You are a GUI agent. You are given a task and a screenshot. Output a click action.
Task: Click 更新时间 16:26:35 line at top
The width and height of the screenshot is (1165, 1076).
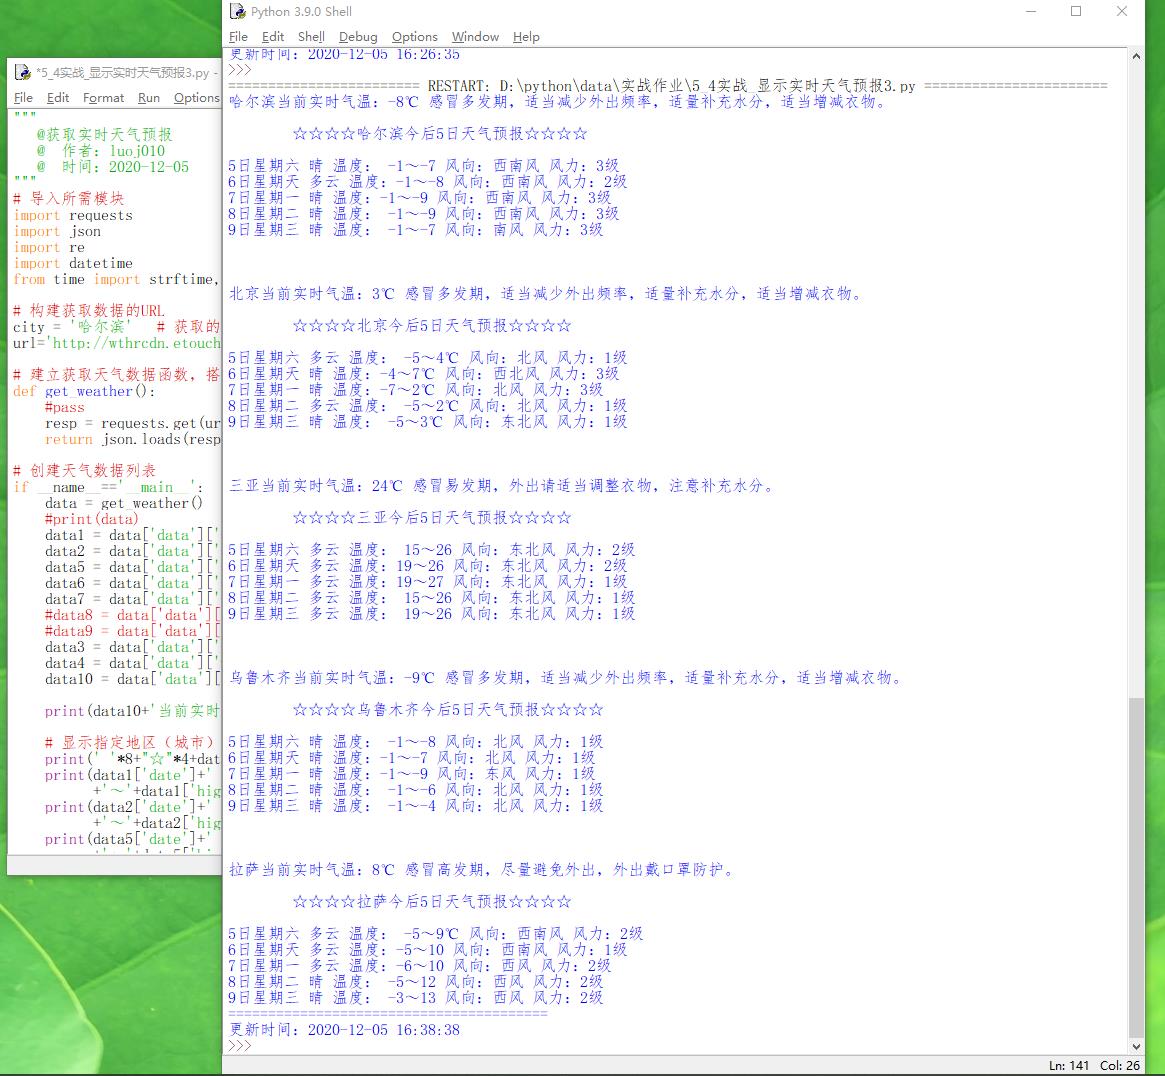[x=344, y=54]
